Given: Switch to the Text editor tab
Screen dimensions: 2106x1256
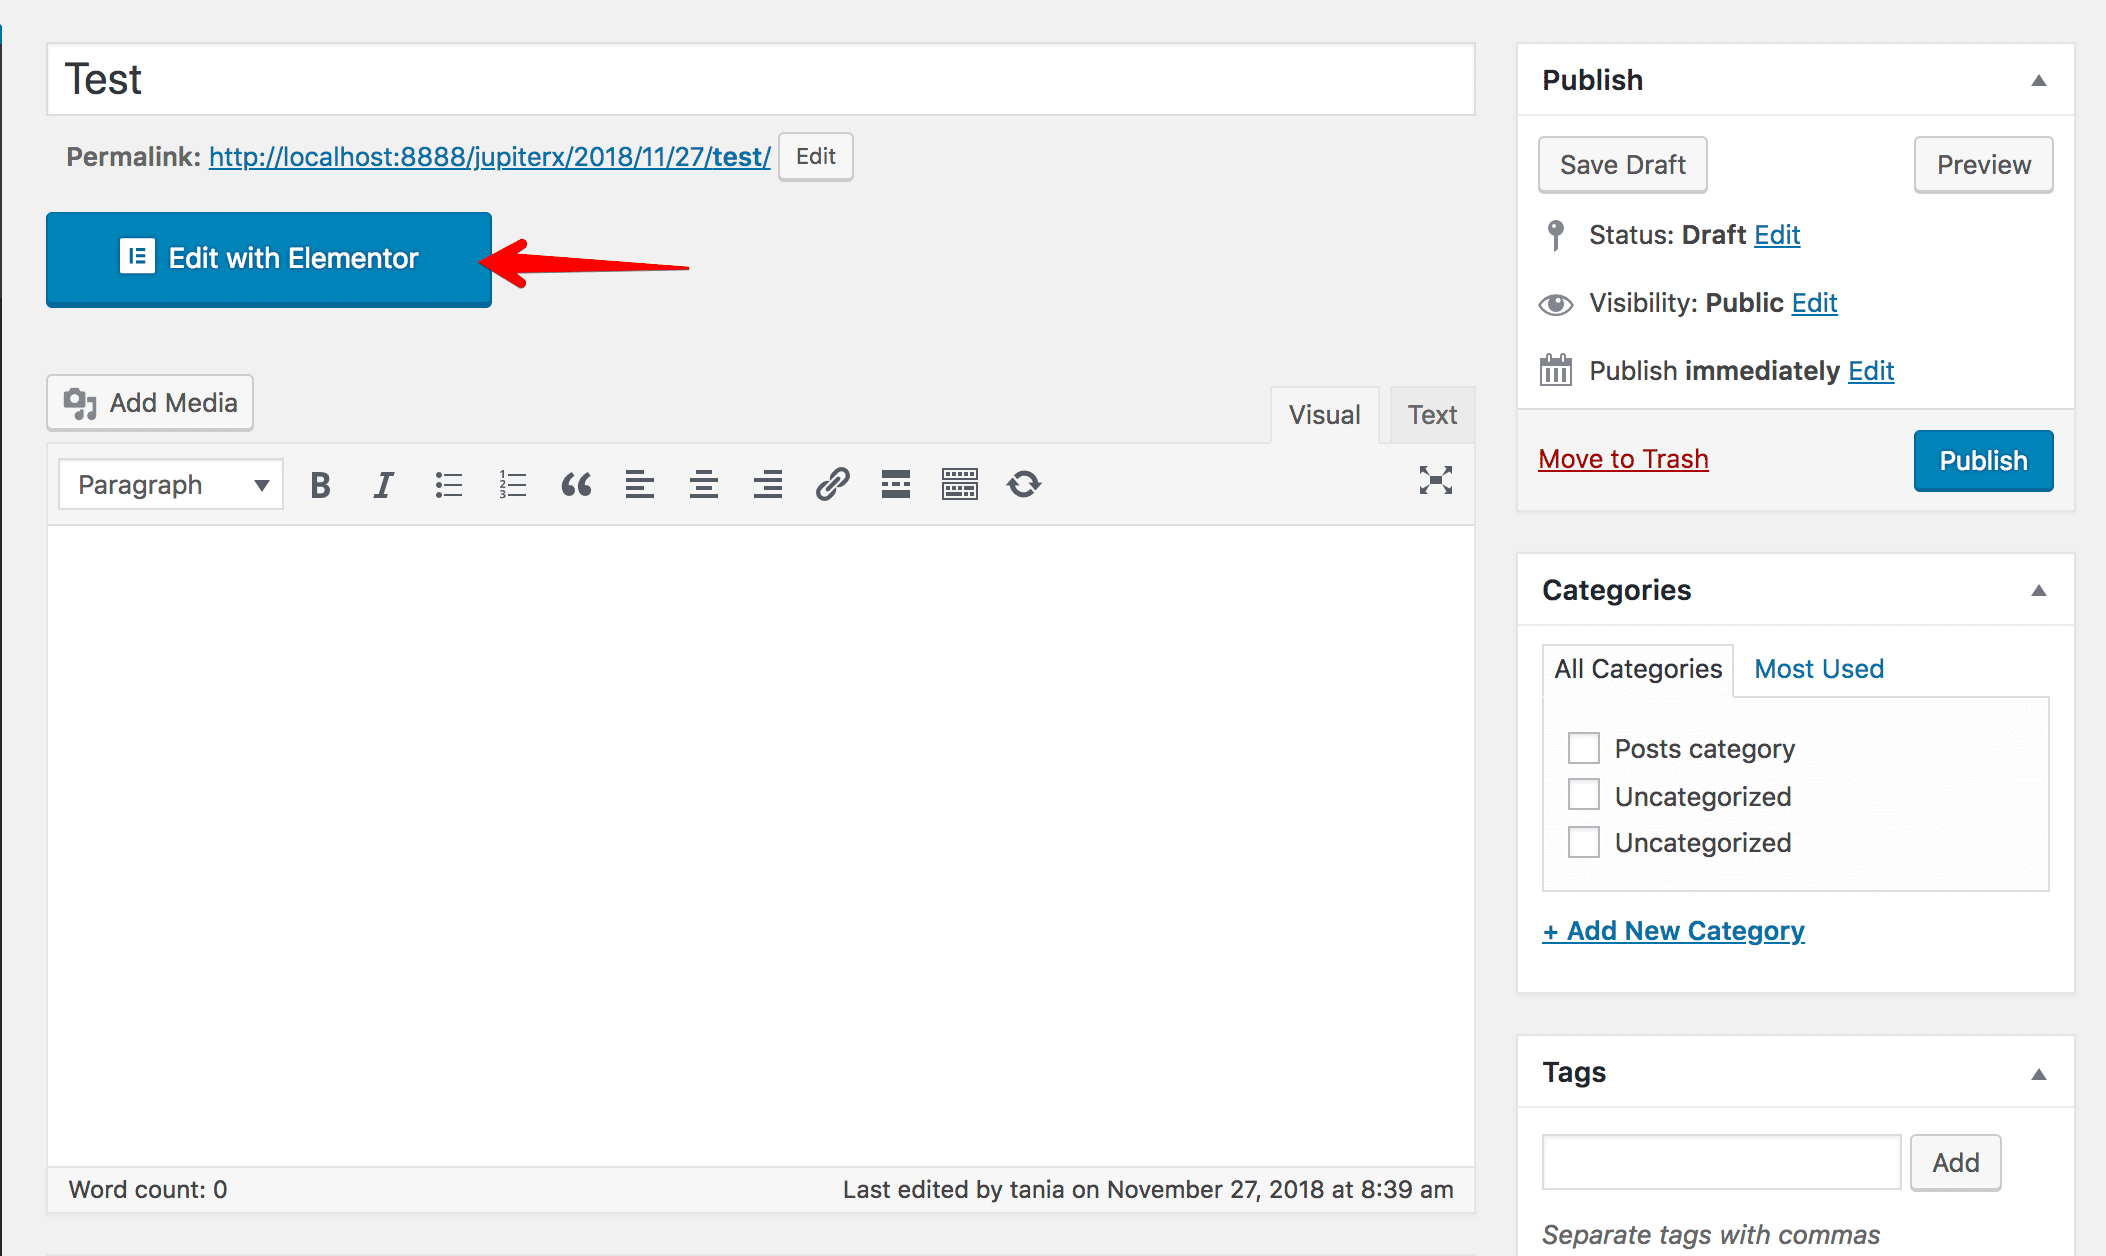Looking at the screenshot, I should (x=1431, y=415).
